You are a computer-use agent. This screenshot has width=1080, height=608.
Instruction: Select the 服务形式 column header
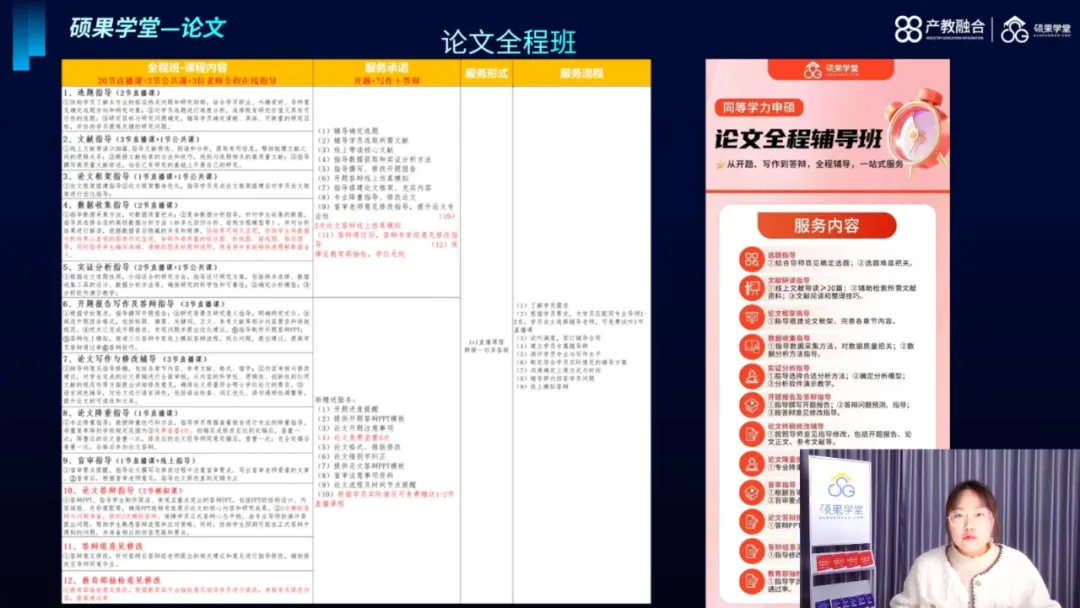tap(486, 73)
